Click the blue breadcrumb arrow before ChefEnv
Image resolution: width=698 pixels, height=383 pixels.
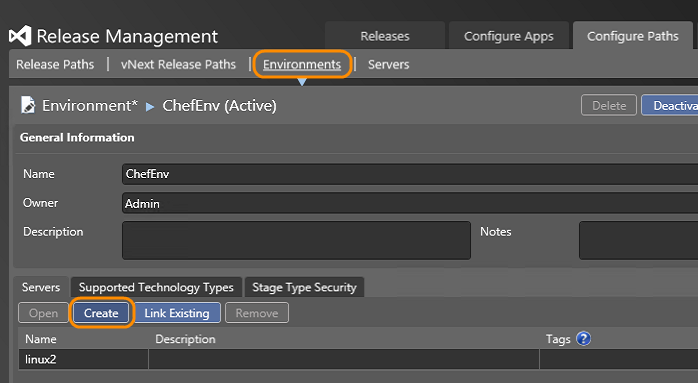pos(150,107)
